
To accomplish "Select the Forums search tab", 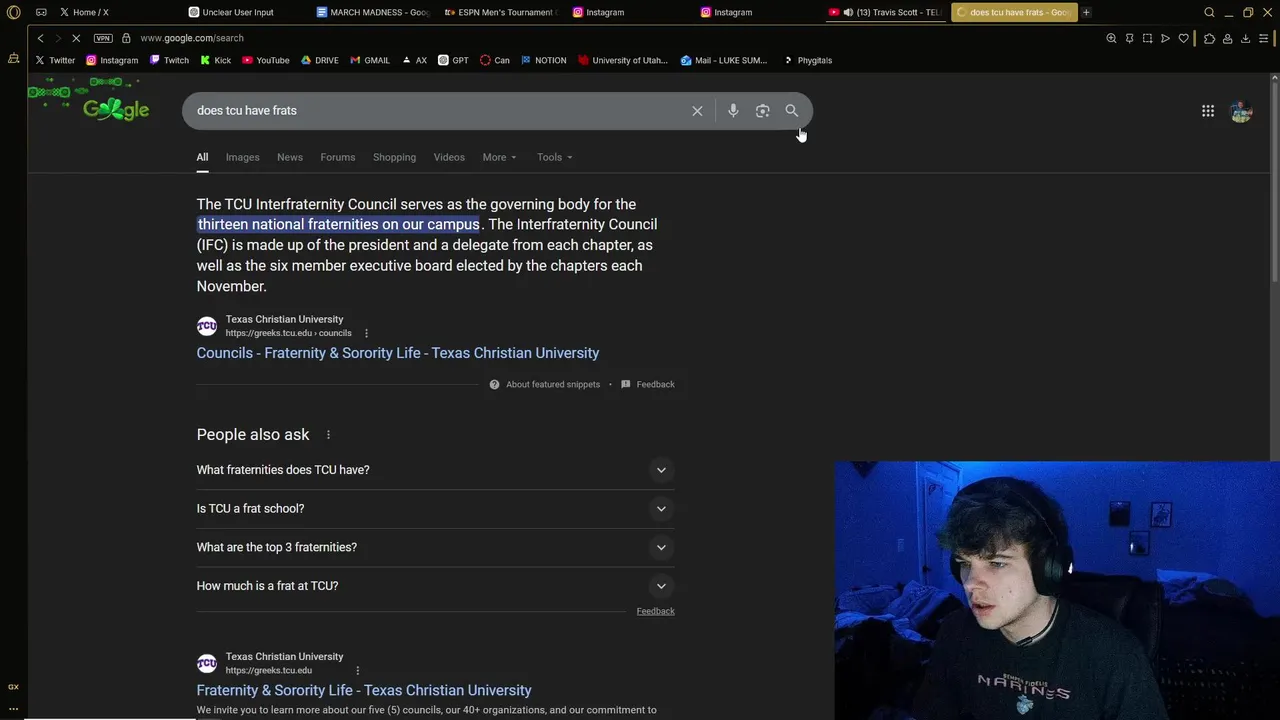I will (338, 157).
